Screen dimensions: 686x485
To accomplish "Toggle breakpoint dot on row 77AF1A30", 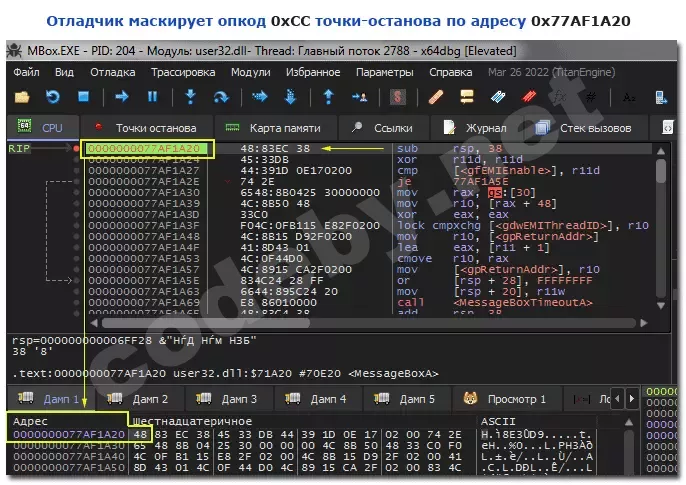I will [76, 192].
